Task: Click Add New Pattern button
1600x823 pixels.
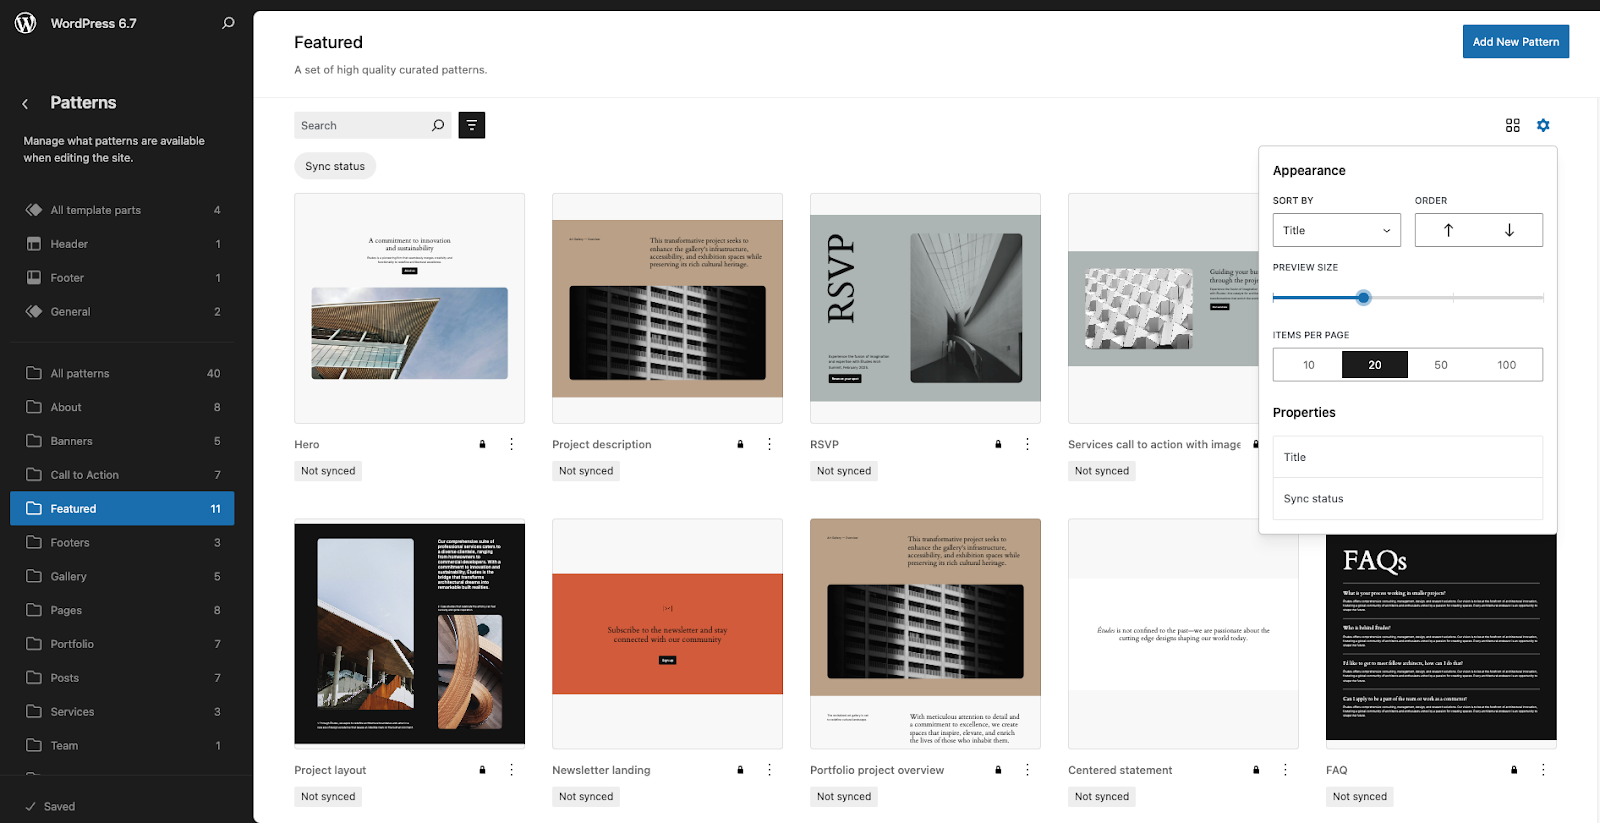Action: [1515, 42]
